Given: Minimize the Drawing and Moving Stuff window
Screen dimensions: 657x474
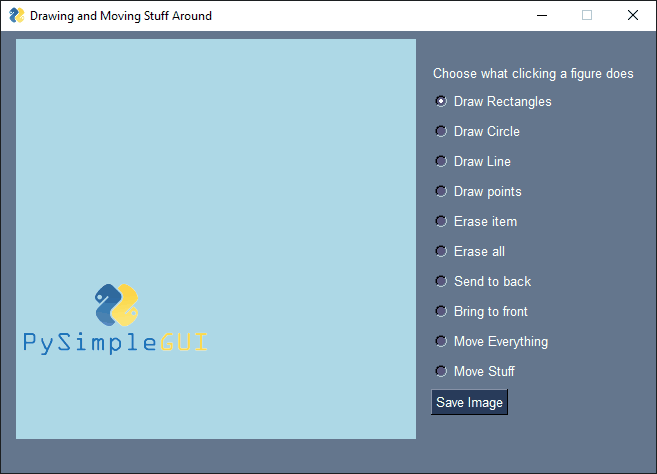Looking at the screenshot, I should coord(541,16).
